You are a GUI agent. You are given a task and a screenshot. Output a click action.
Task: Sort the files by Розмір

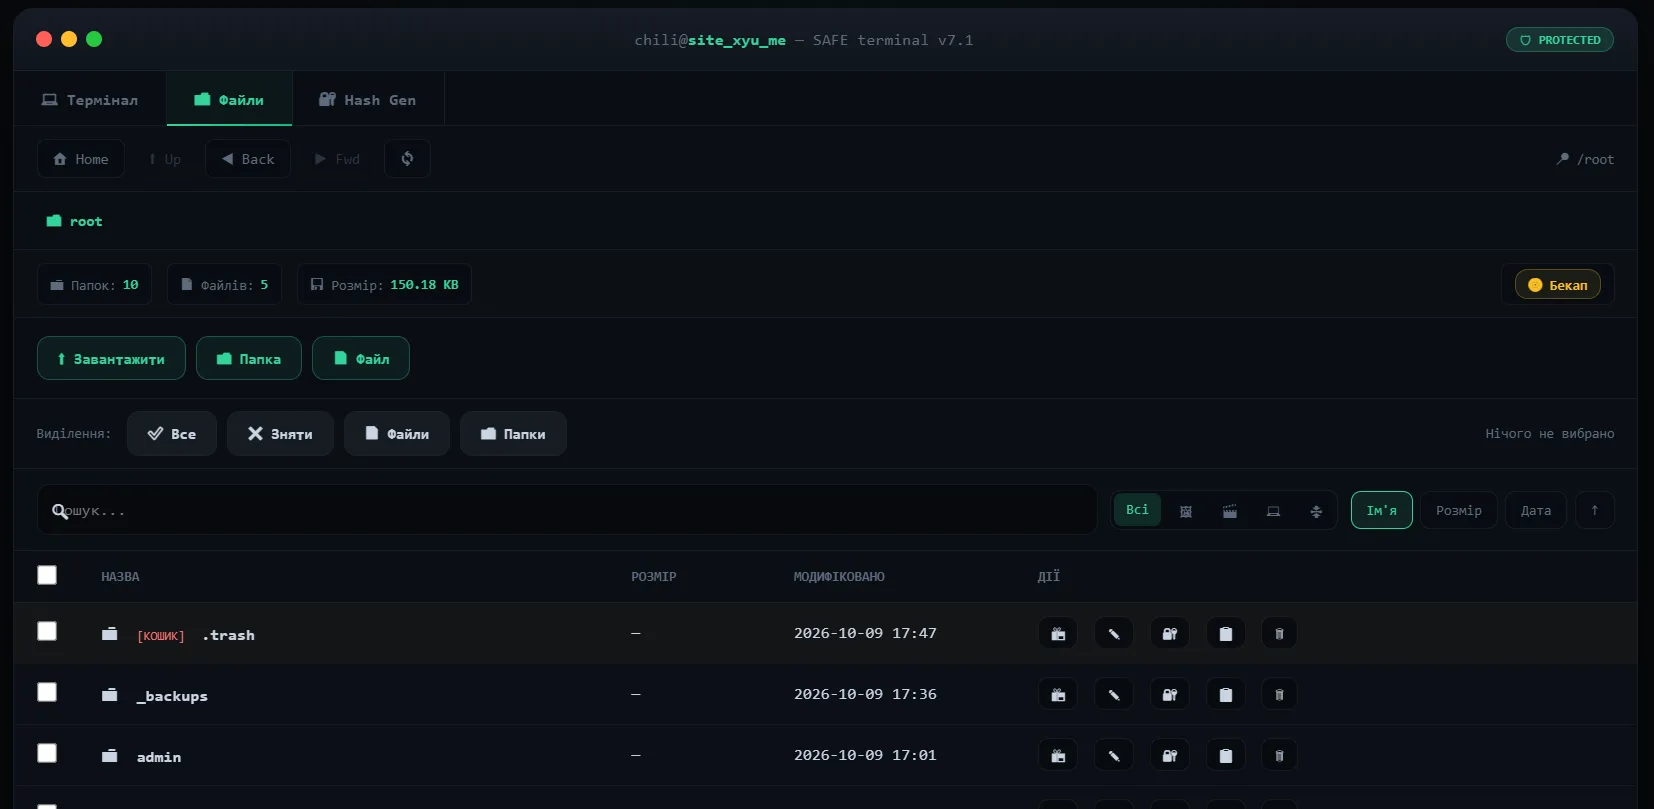1459,510
